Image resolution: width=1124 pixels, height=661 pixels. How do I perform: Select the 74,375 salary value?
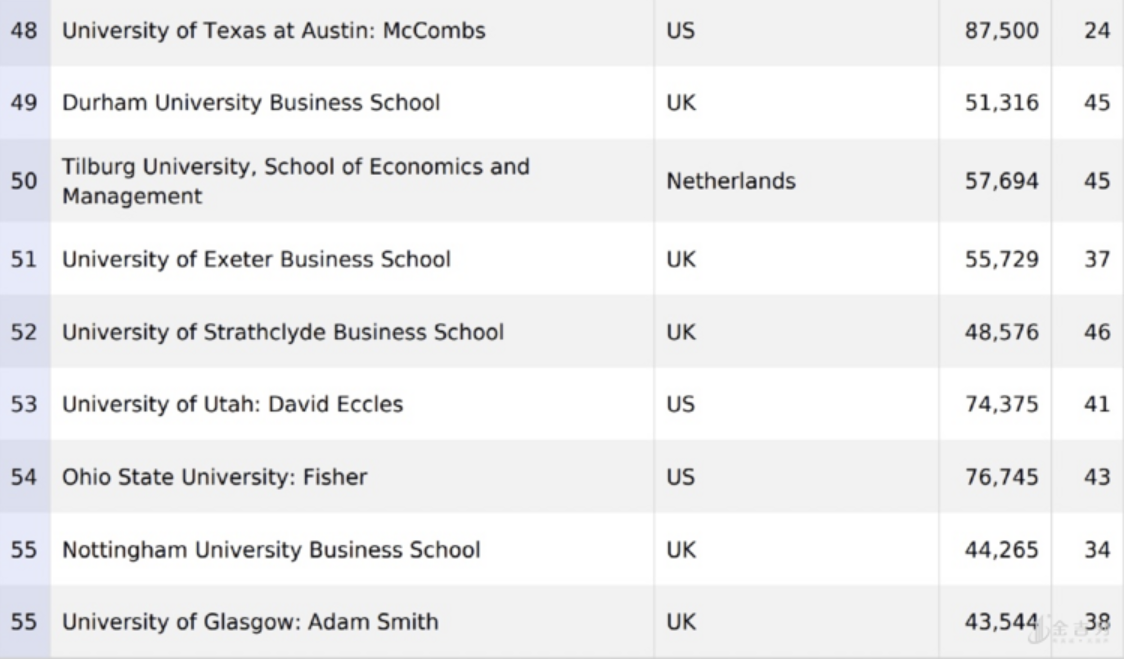pyautogui.click(x=1002, y=405)
